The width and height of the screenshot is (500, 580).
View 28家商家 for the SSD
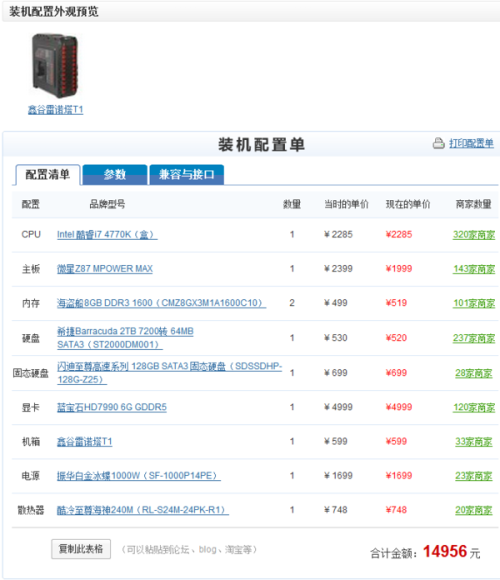474,373
